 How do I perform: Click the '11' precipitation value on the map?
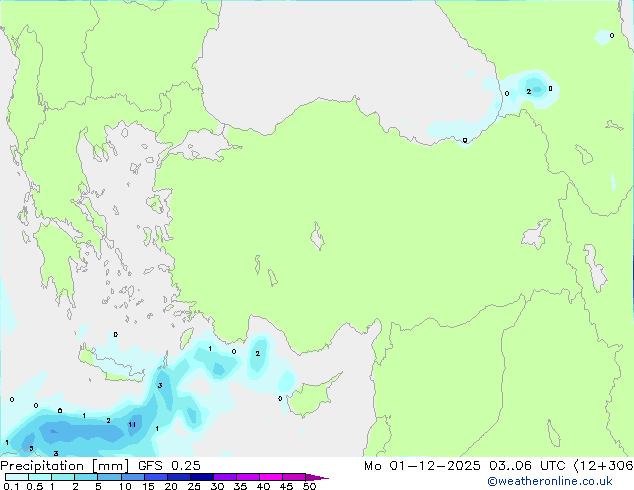[132, 425]
